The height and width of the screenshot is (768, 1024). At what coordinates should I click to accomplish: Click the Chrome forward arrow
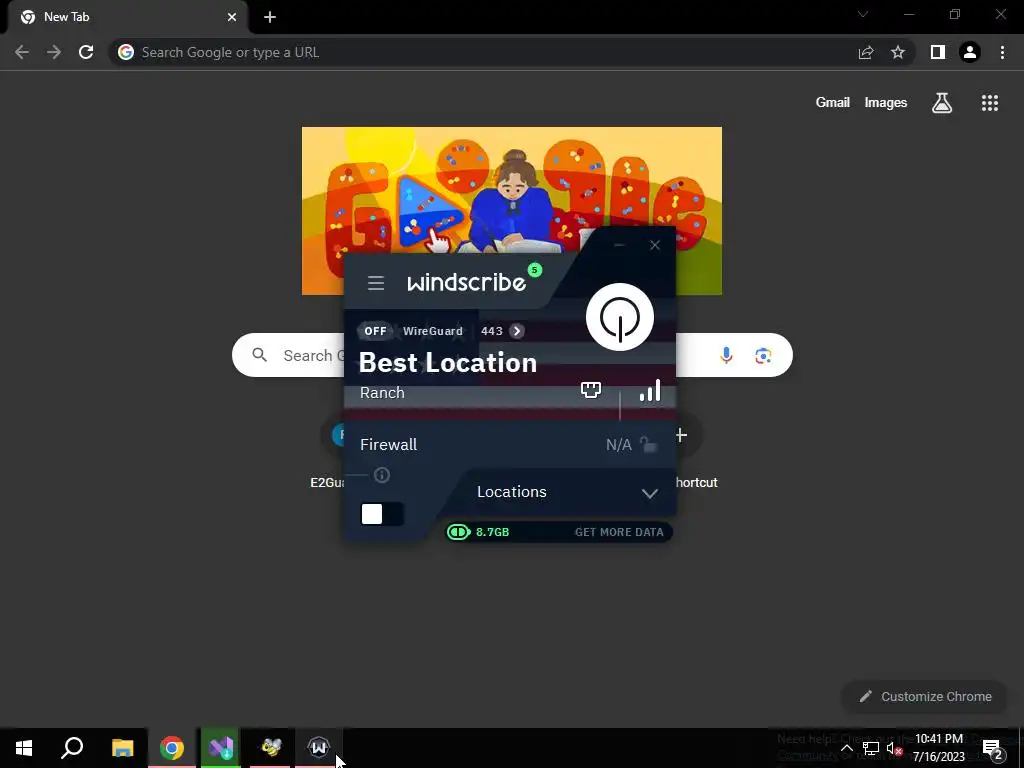pos(54,52)
